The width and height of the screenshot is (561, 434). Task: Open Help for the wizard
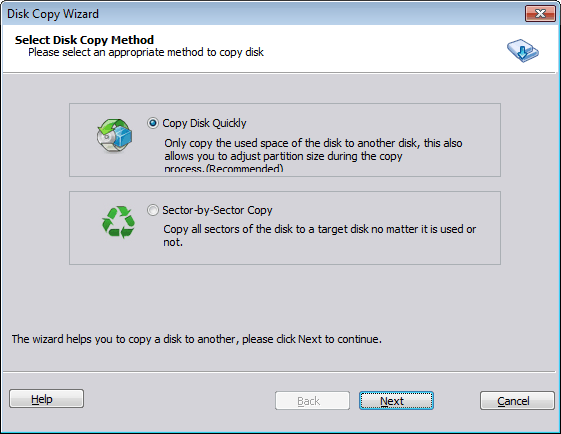tap(47, 399)
